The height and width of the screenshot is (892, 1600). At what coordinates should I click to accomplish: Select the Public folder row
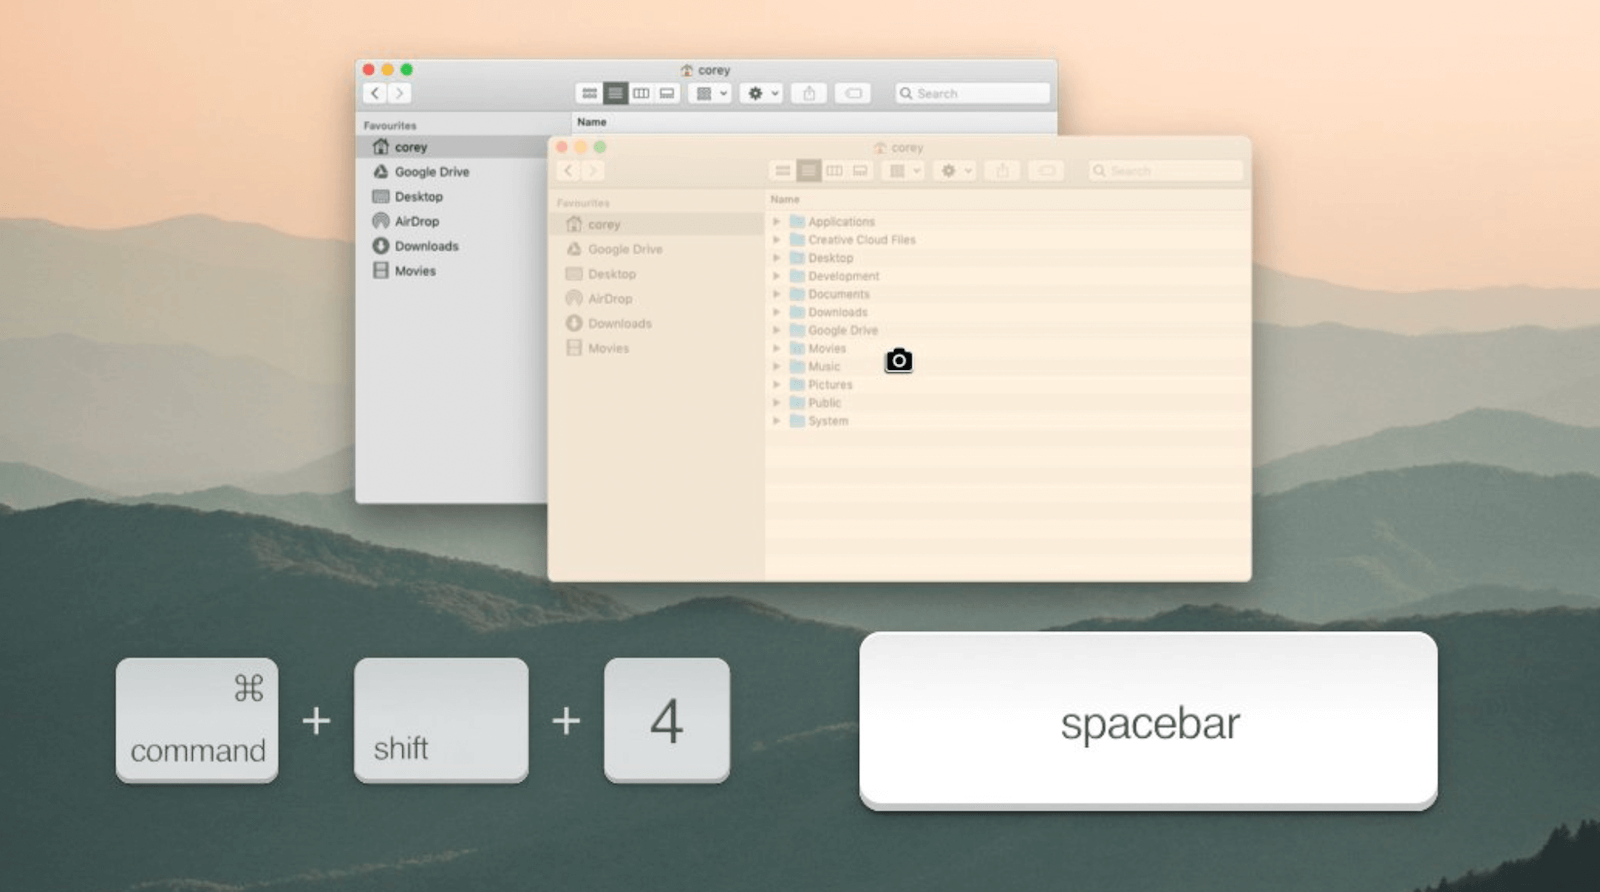pos(1008,403)
